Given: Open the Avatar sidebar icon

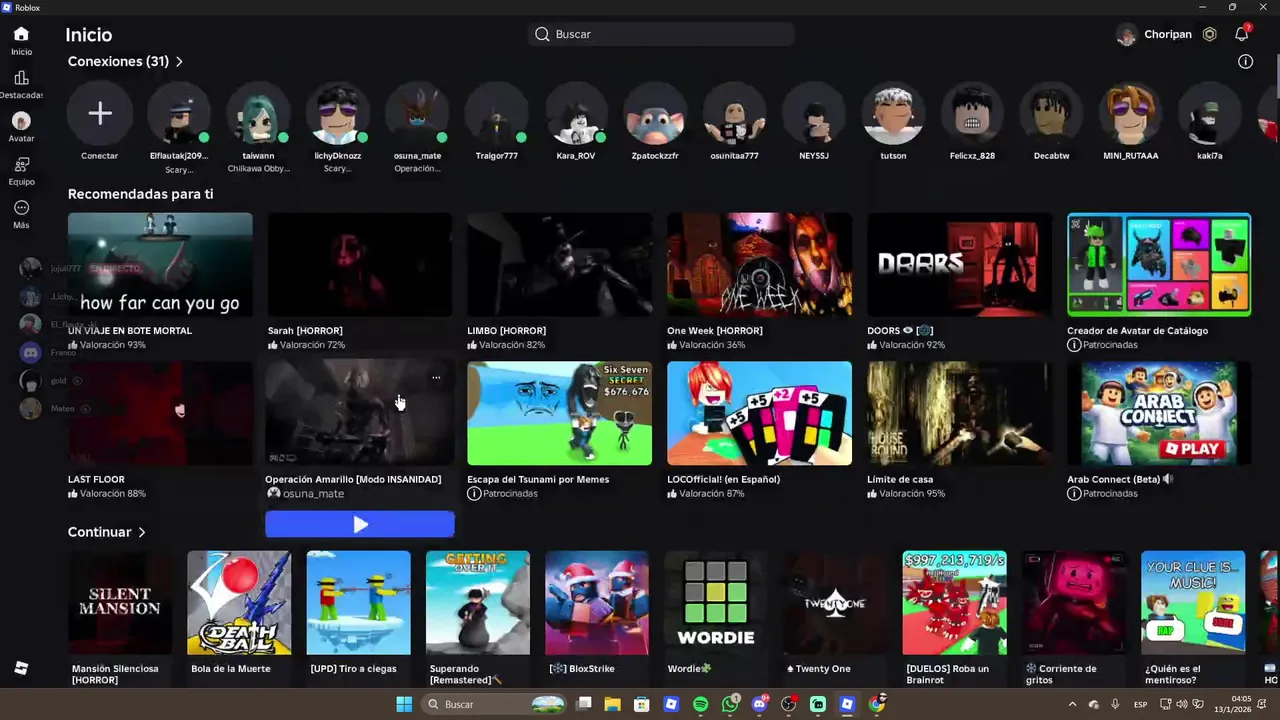Looking at the screenshot, I should (21, 121).
